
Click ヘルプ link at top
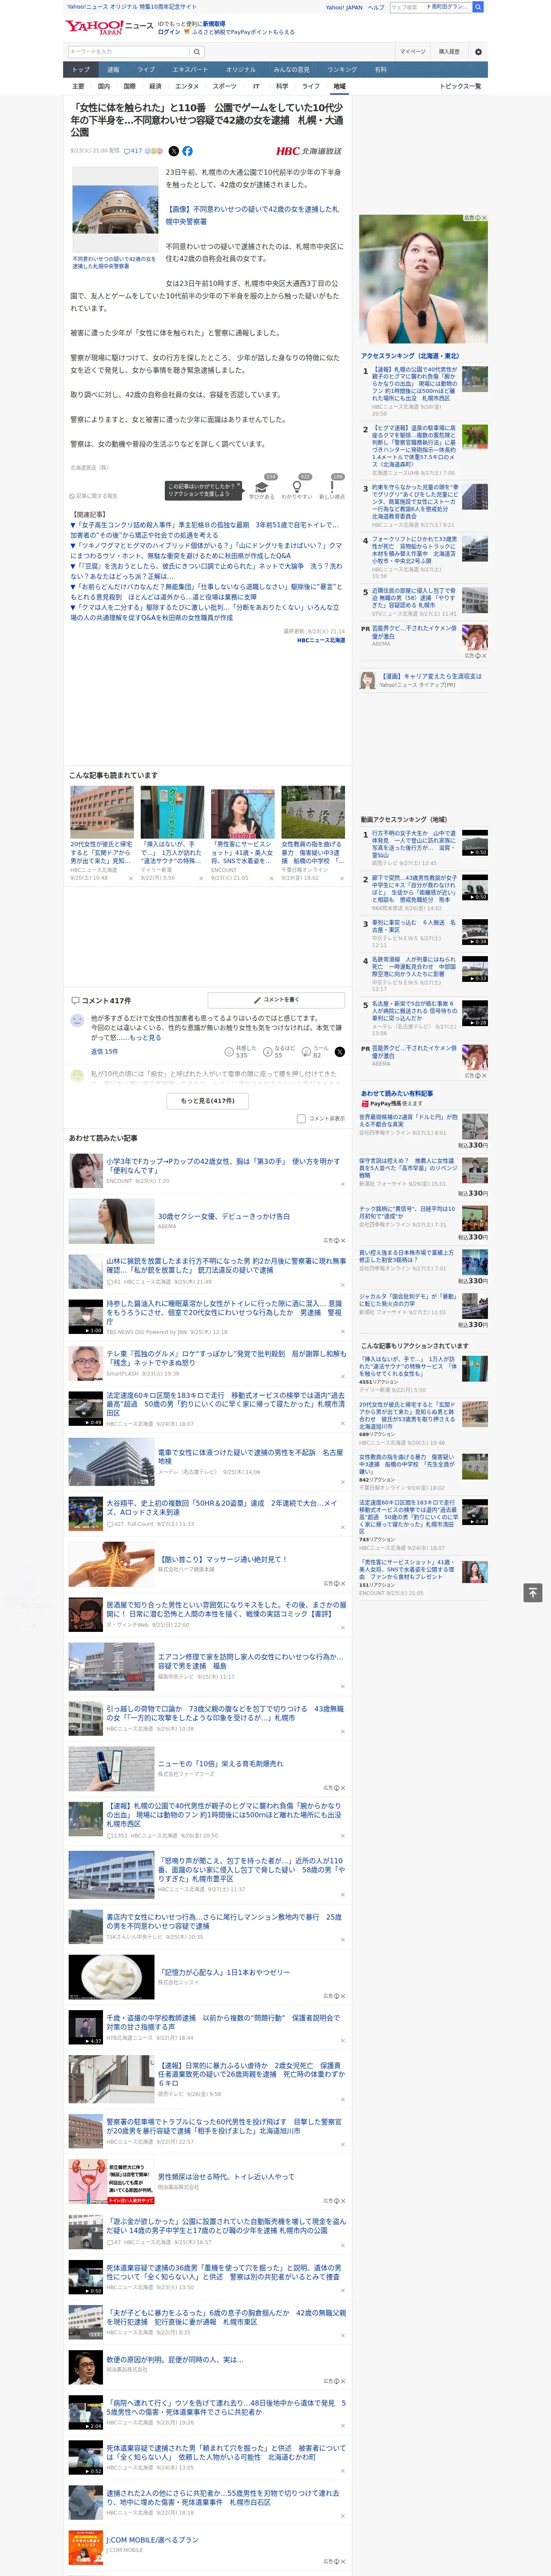point(376,7)
